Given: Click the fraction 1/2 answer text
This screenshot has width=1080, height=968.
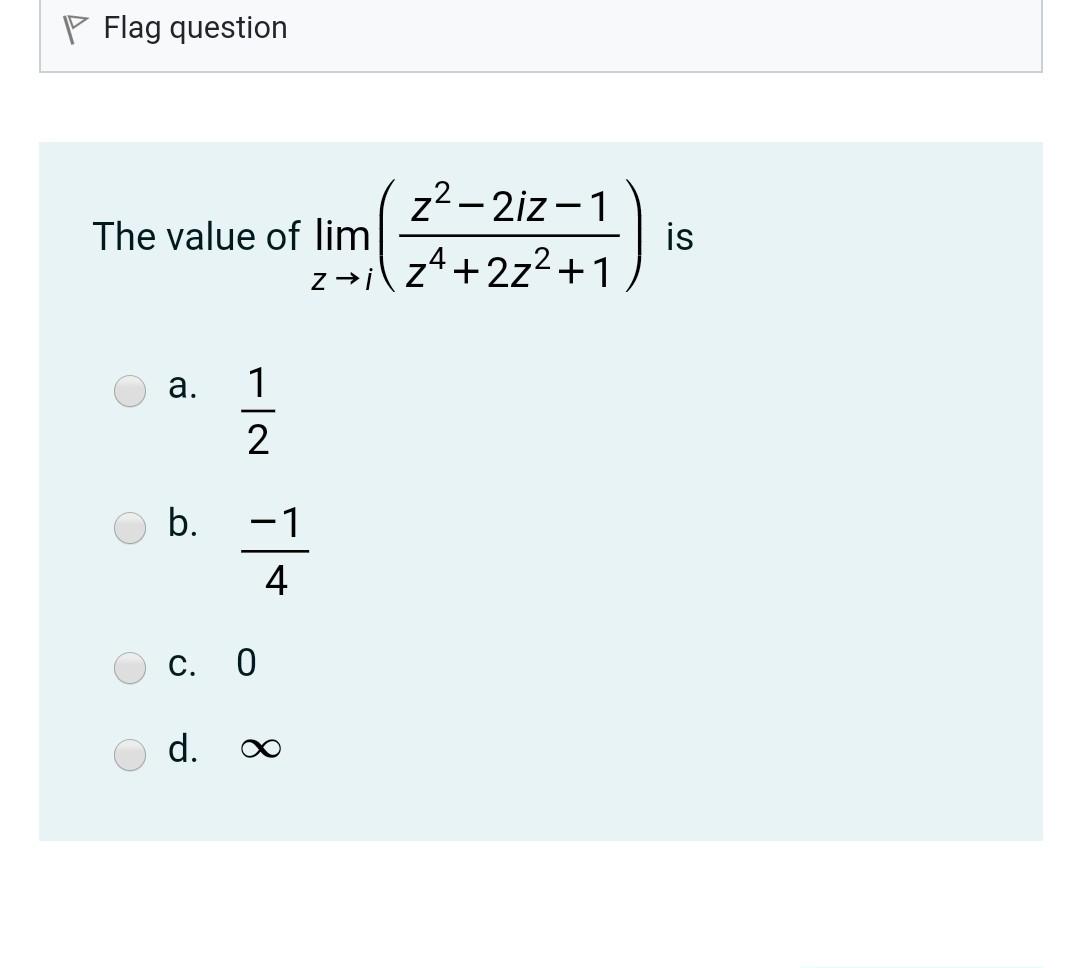Looking at the screenshot, I should coord(257,410).
